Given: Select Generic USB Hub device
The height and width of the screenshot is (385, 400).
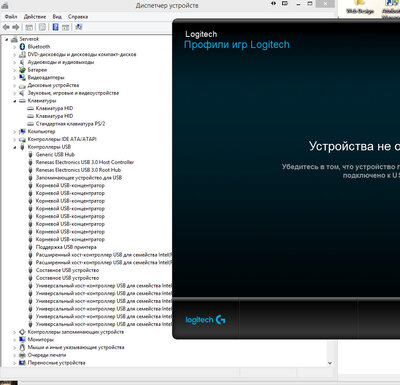Looking at the screenshot, I should (x=55, y=155).
